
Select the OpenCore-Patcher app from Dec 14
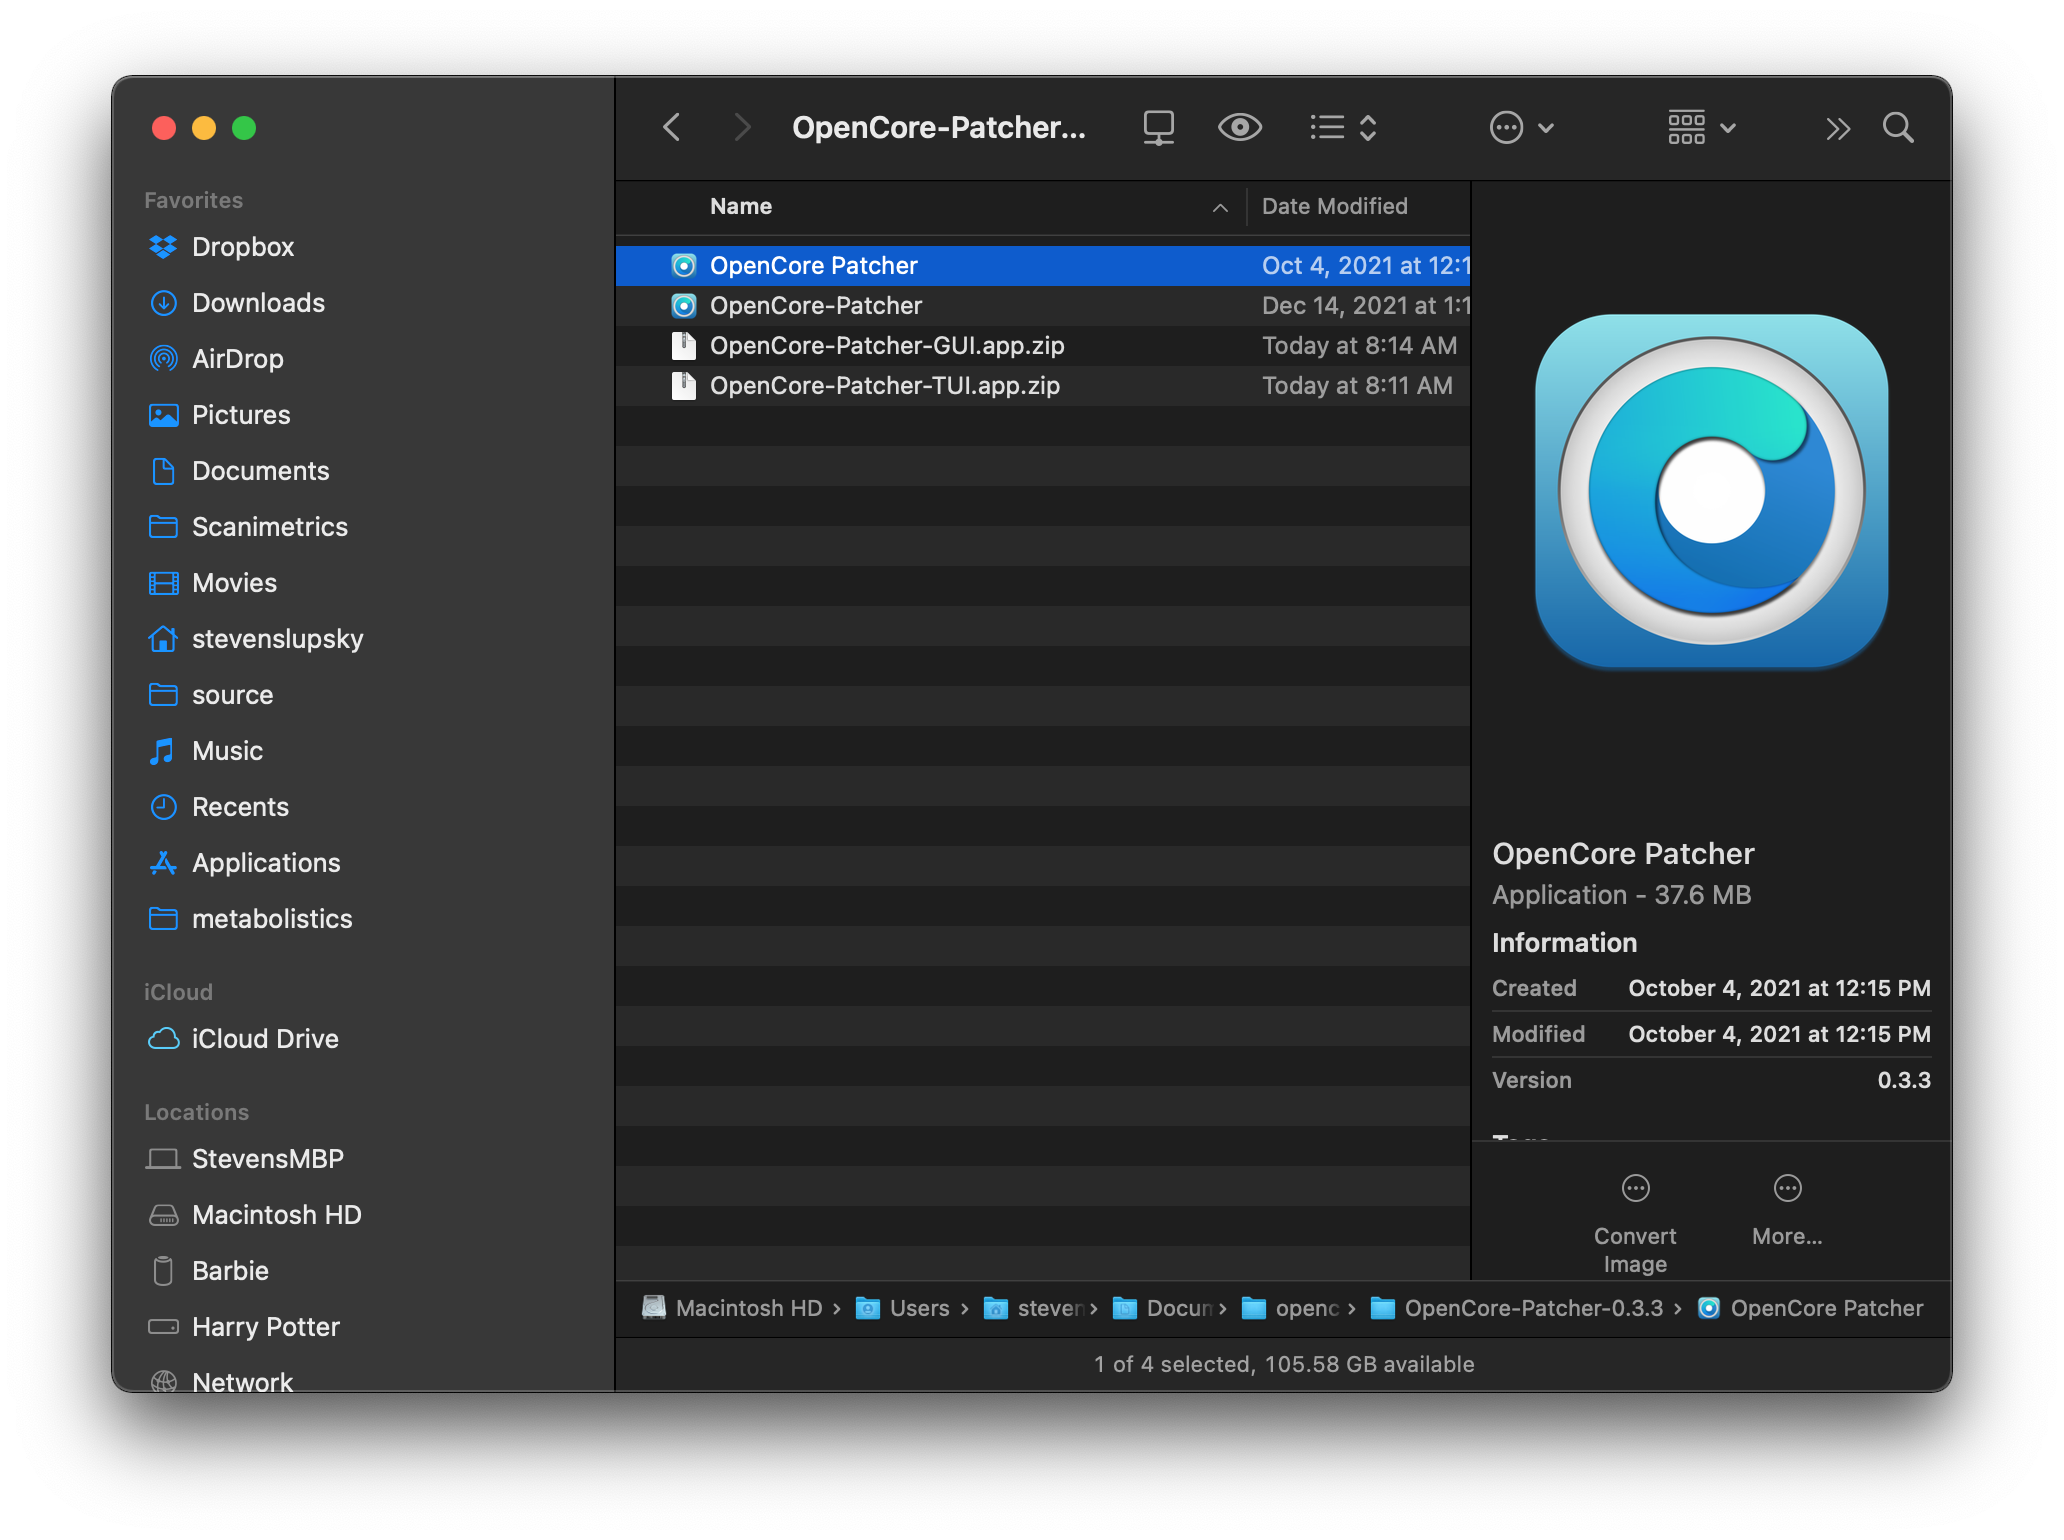click(x=1043, y=306)
